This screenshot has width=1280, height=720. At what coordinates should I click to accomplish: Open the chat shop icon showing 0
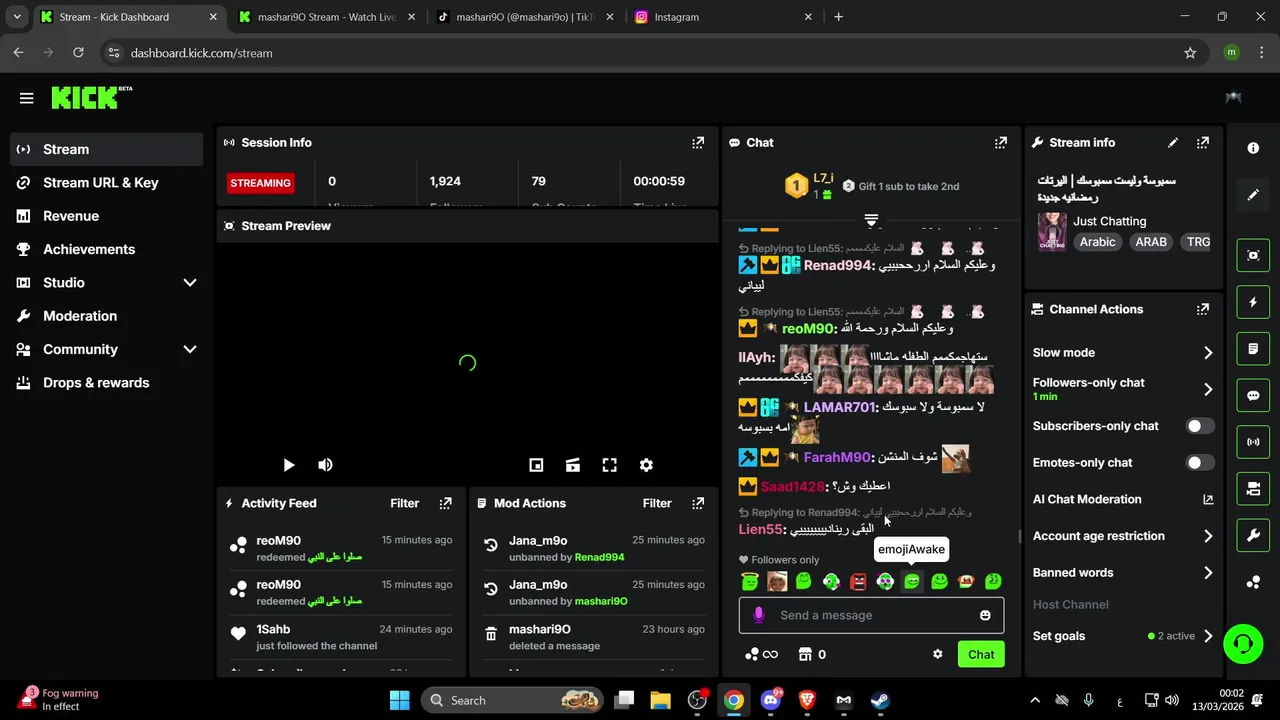(811, 654)
